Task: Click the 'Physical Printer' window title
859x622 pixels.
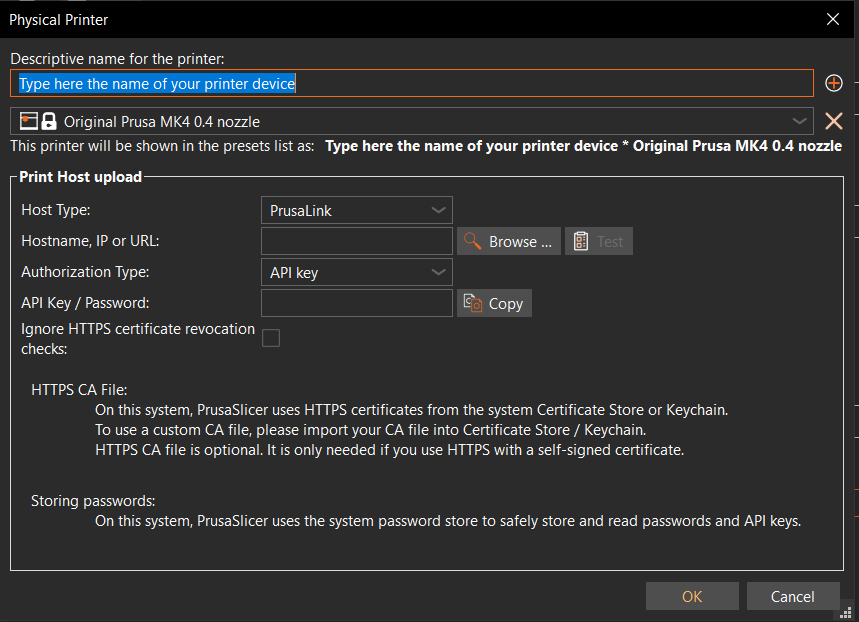Action: point(59,20)
